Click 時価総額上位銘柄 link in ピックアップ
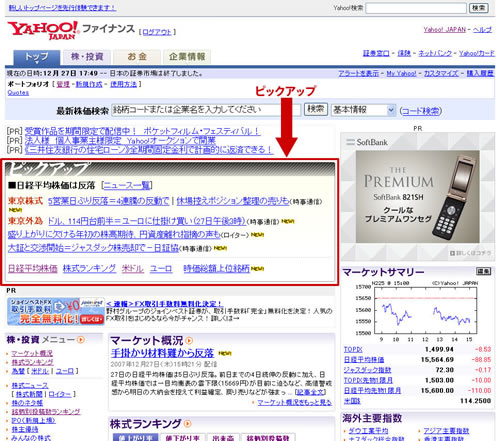500x441 pixels. pyautogui.click(x=216, y=268)
